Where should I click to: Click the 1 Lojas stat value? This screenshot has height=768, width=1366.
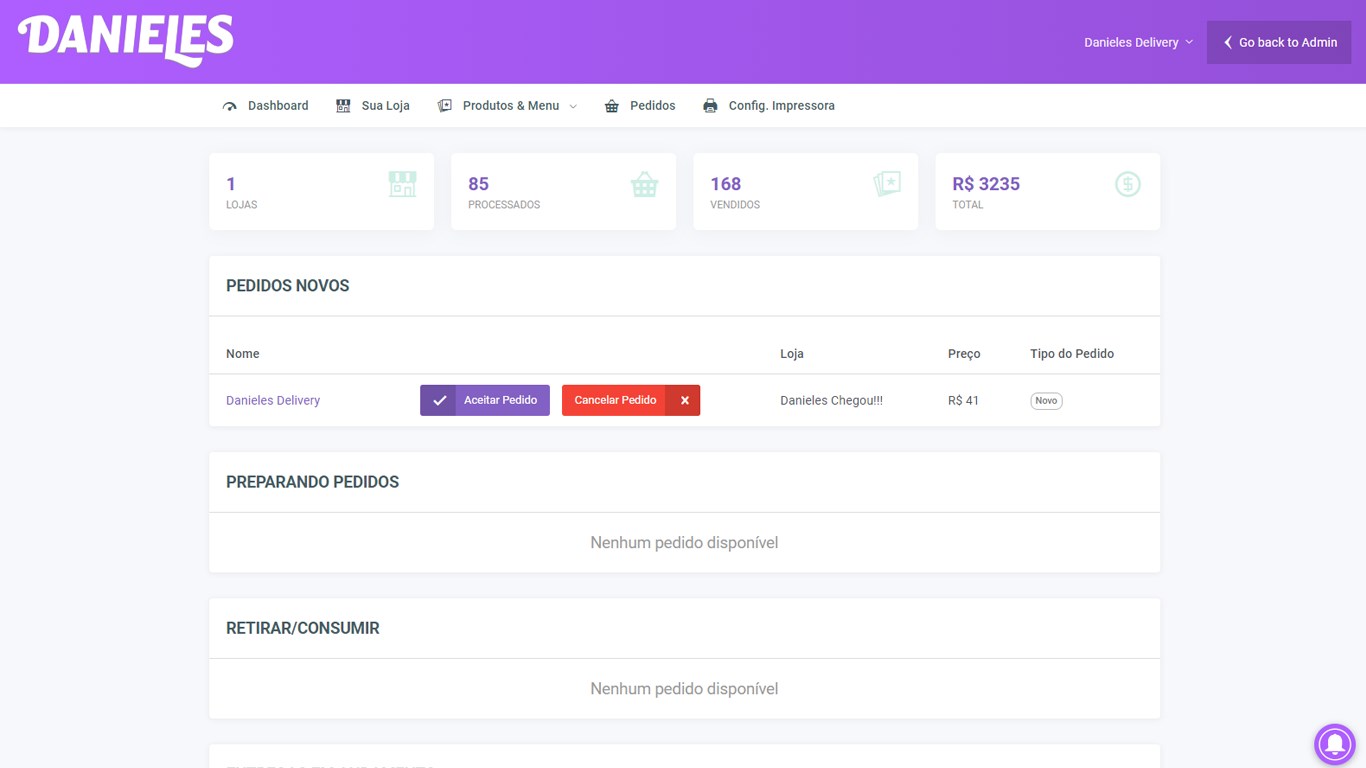tap(231, 184)
